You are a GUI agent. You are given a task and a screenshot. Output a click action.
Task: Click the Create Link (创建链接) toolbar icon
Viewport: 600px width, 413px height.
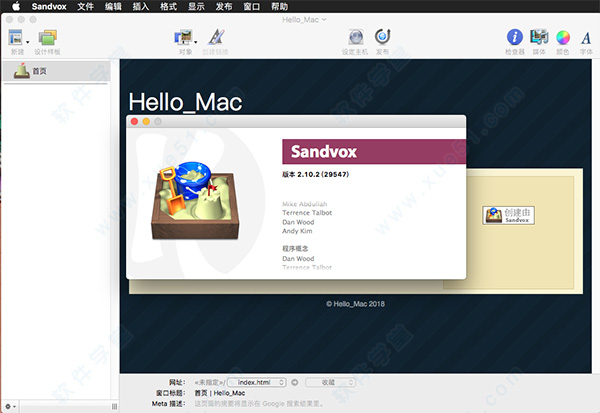click(216, 37)
